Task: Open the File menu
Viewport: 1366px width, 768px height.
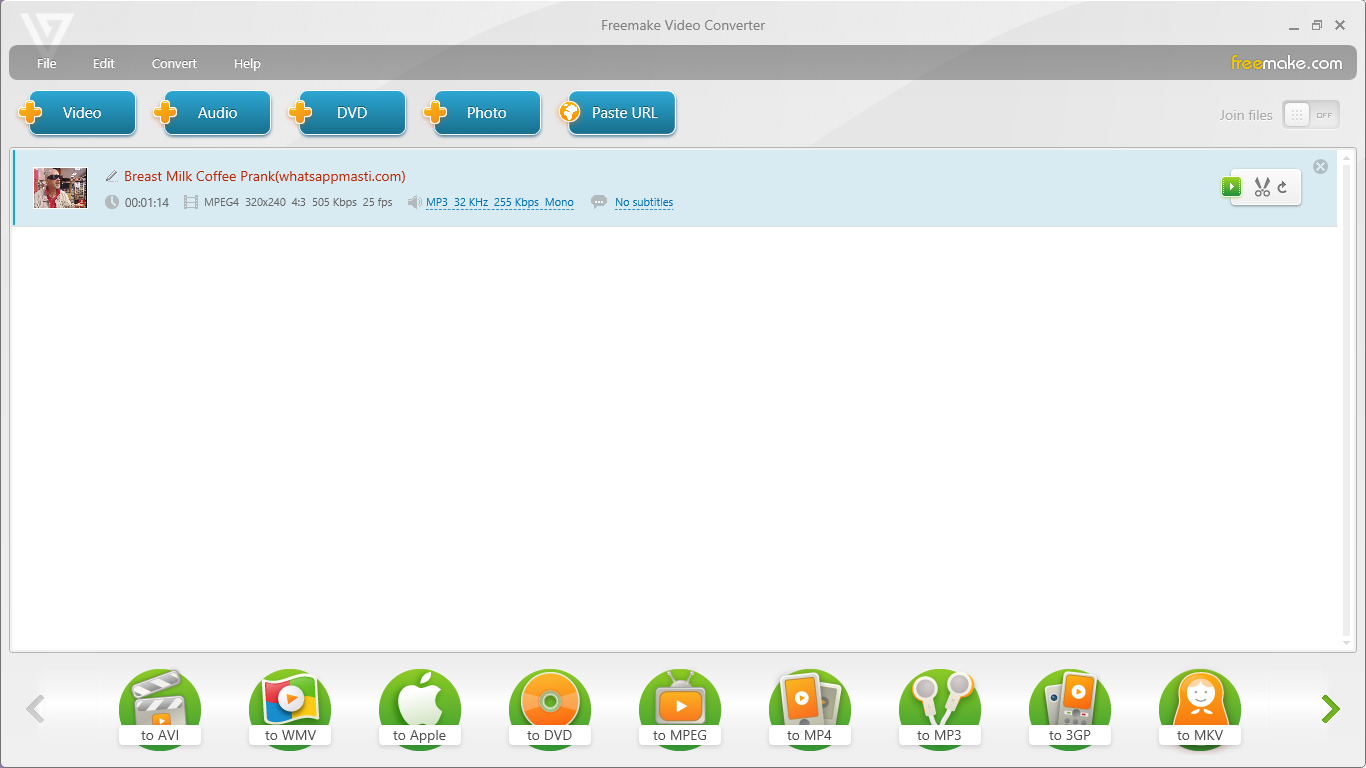Action: coord(47,63)
